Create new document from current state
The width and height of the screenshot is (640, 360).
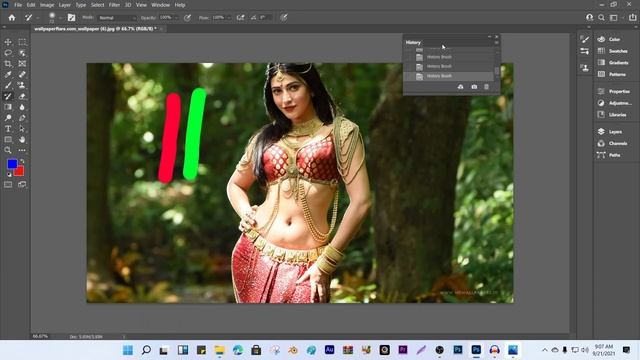click(x=460, y=87)
